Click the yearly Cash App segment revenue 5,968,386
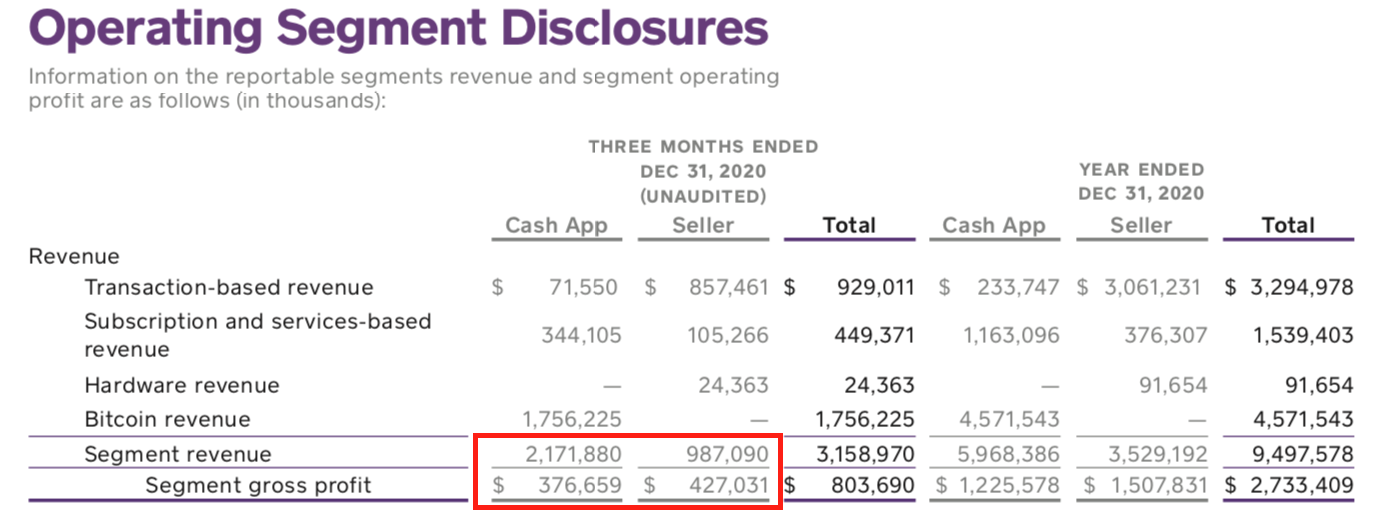Screen dimensions: 1390x518 1010,455
